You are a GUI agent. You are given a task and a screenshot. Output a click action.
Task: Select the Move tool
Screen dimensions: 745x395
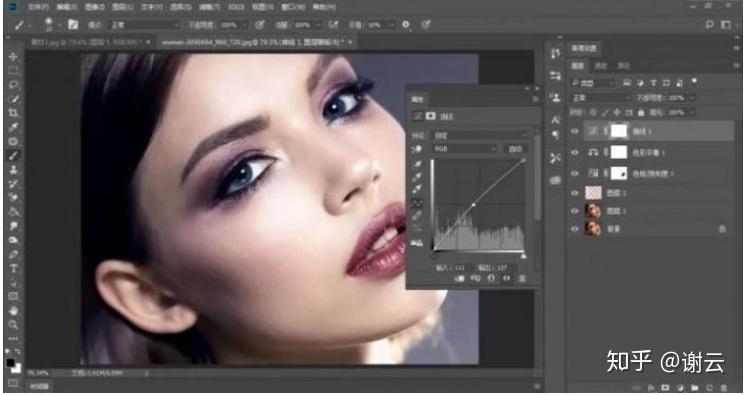(x=13, y=57)
